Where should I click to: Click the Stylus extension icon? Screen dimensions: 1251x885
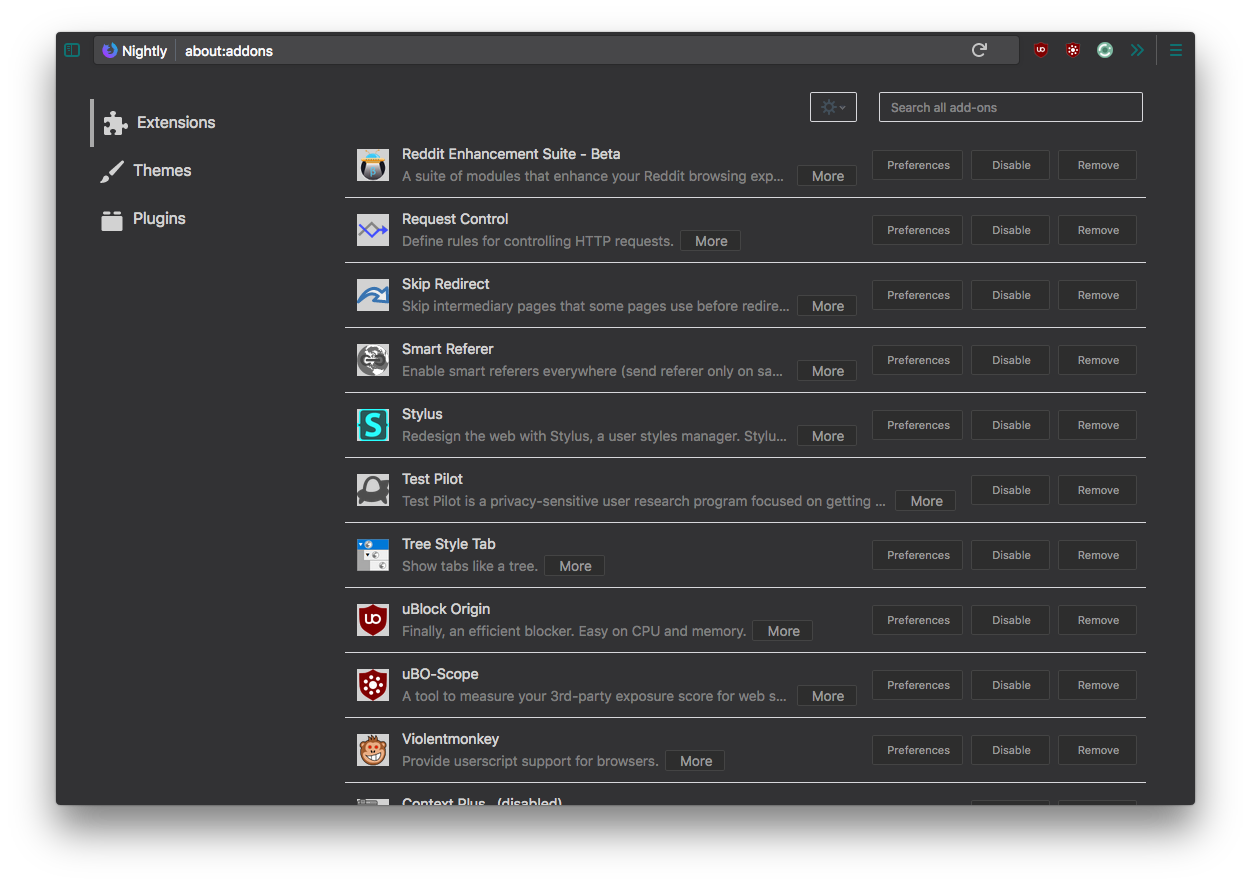tap(373, 425)
